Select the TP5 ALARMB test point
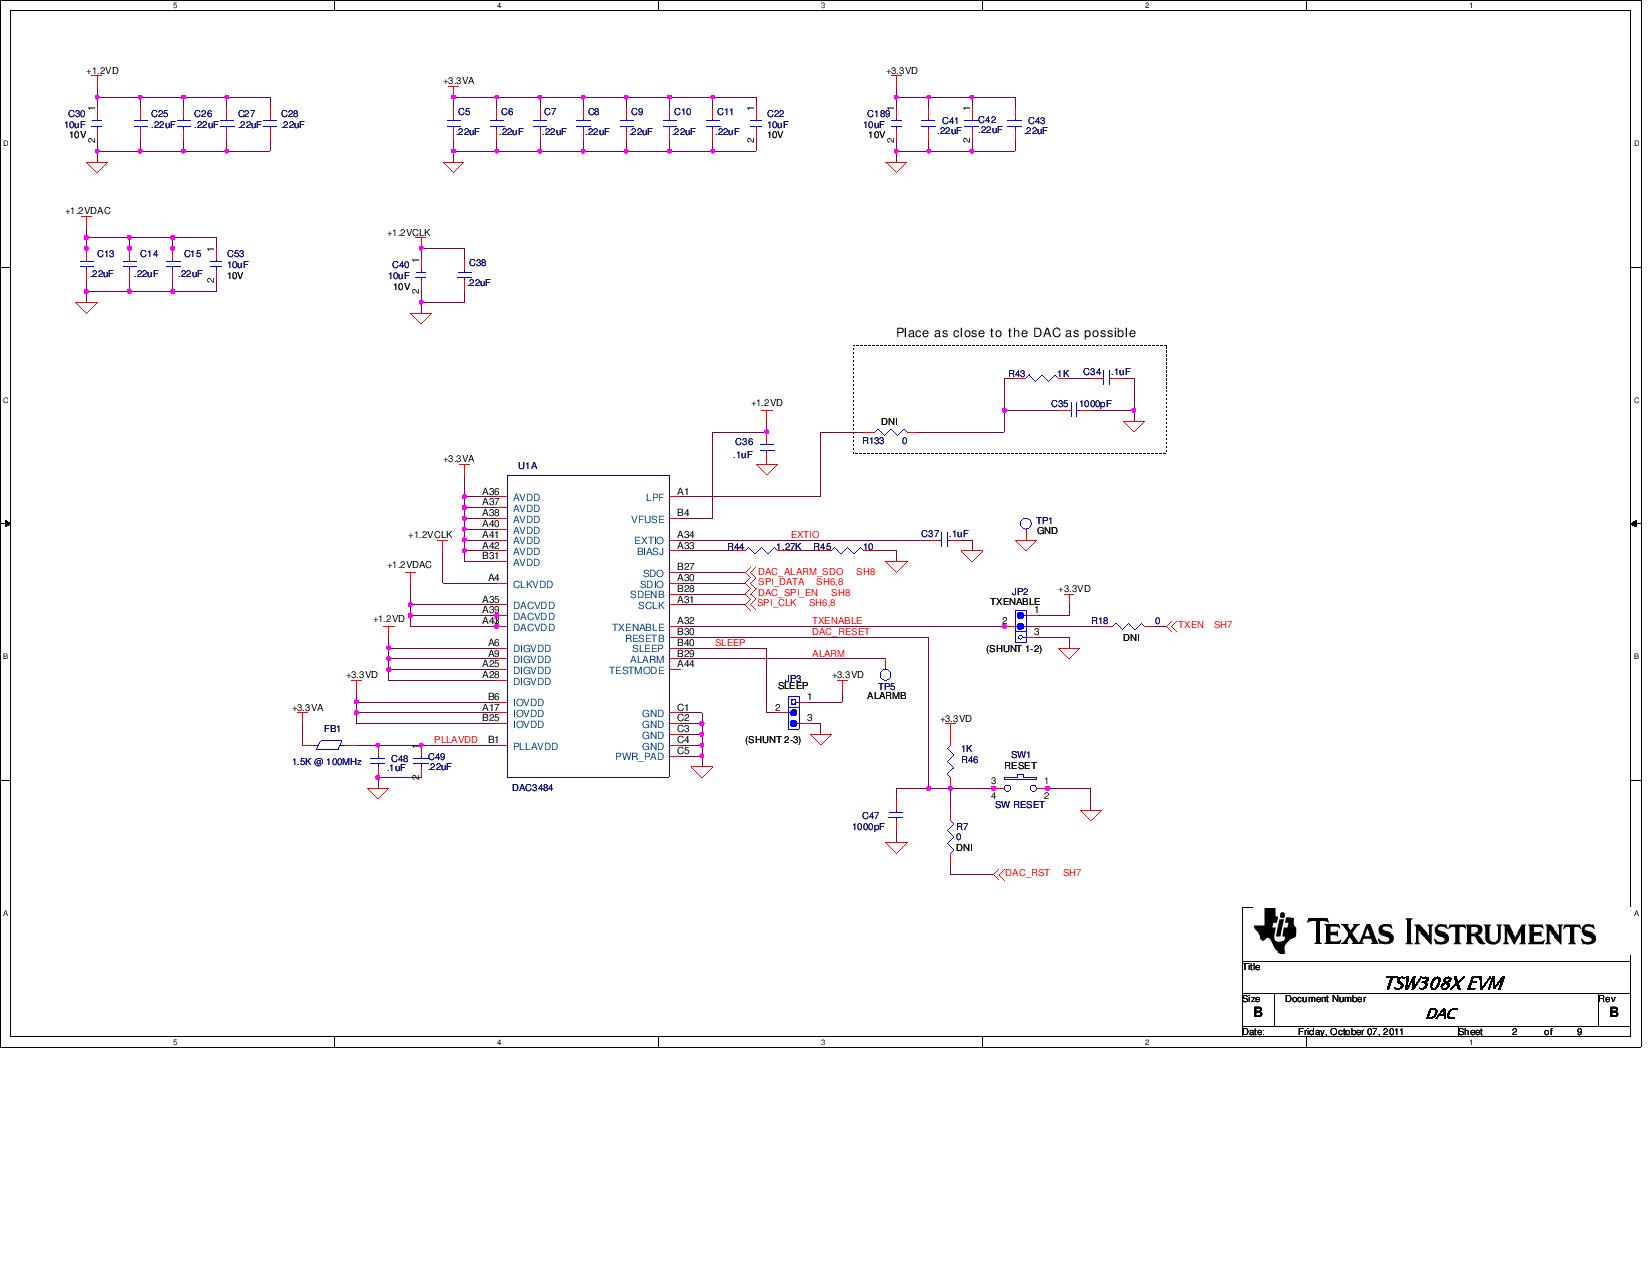This screenshot has width=1650, height=1275. coord(885,675)
